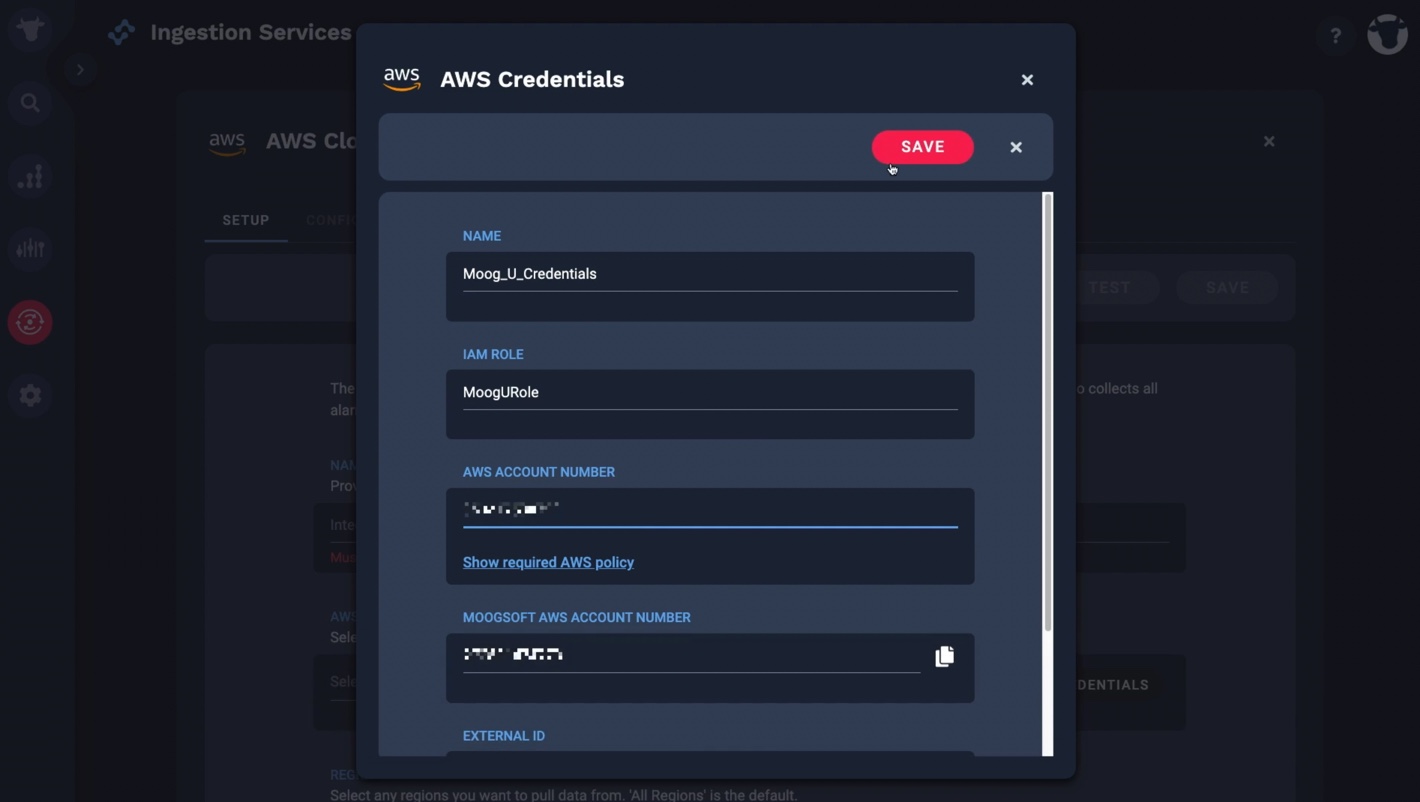Click the Moogsoft AWS Account Number field

(691, 655)
